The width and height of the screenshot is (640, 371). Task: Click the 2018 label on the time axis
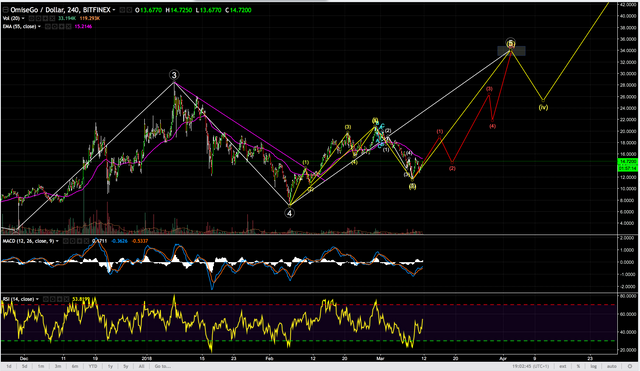coord(147,359)
